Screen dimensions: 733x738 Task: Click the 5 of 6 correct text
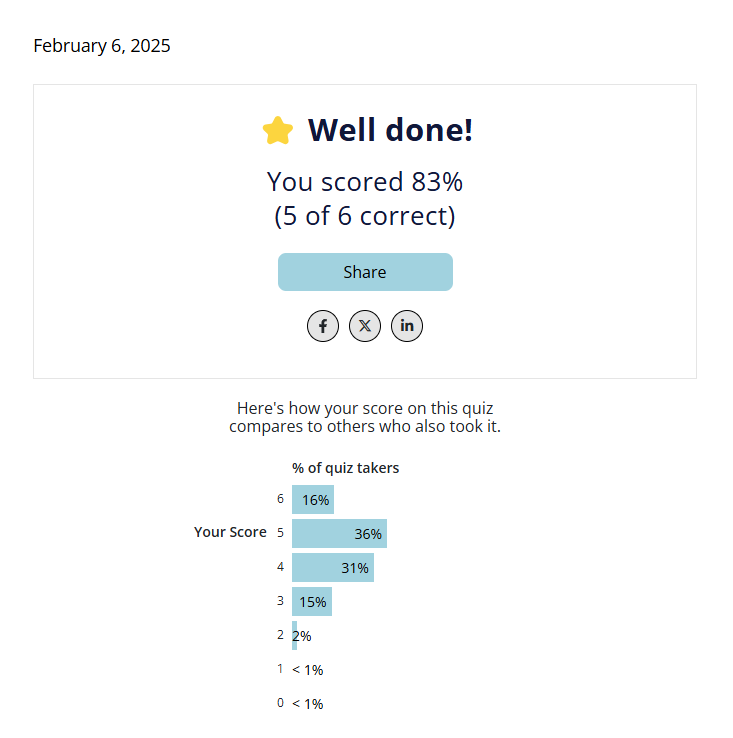[365, 216]
